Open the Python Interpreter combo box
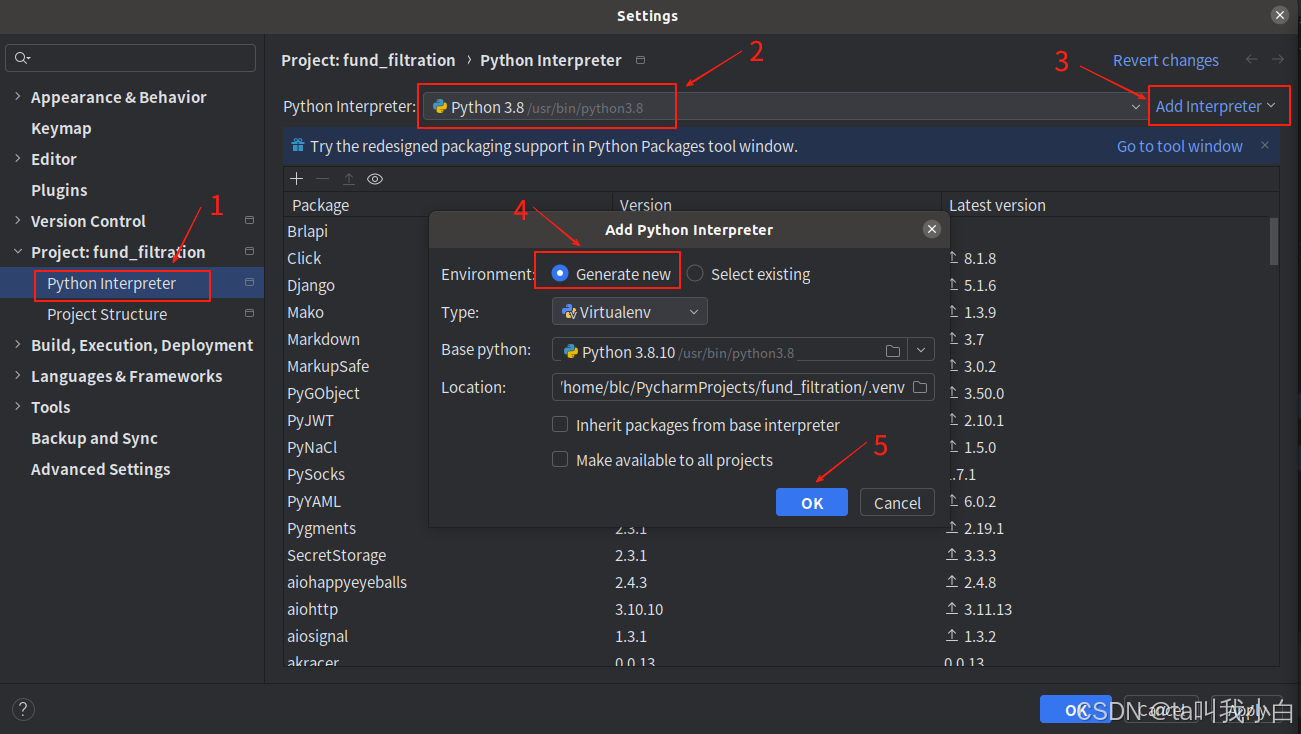Screen dimensions: 1301x734 pyautogui.click(x=785, y=106)
